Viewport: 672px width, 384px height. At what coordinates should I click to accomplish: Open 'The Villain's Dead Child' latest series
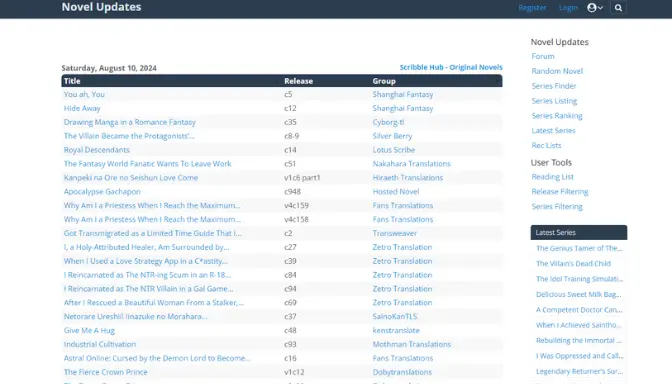point(573,264)
